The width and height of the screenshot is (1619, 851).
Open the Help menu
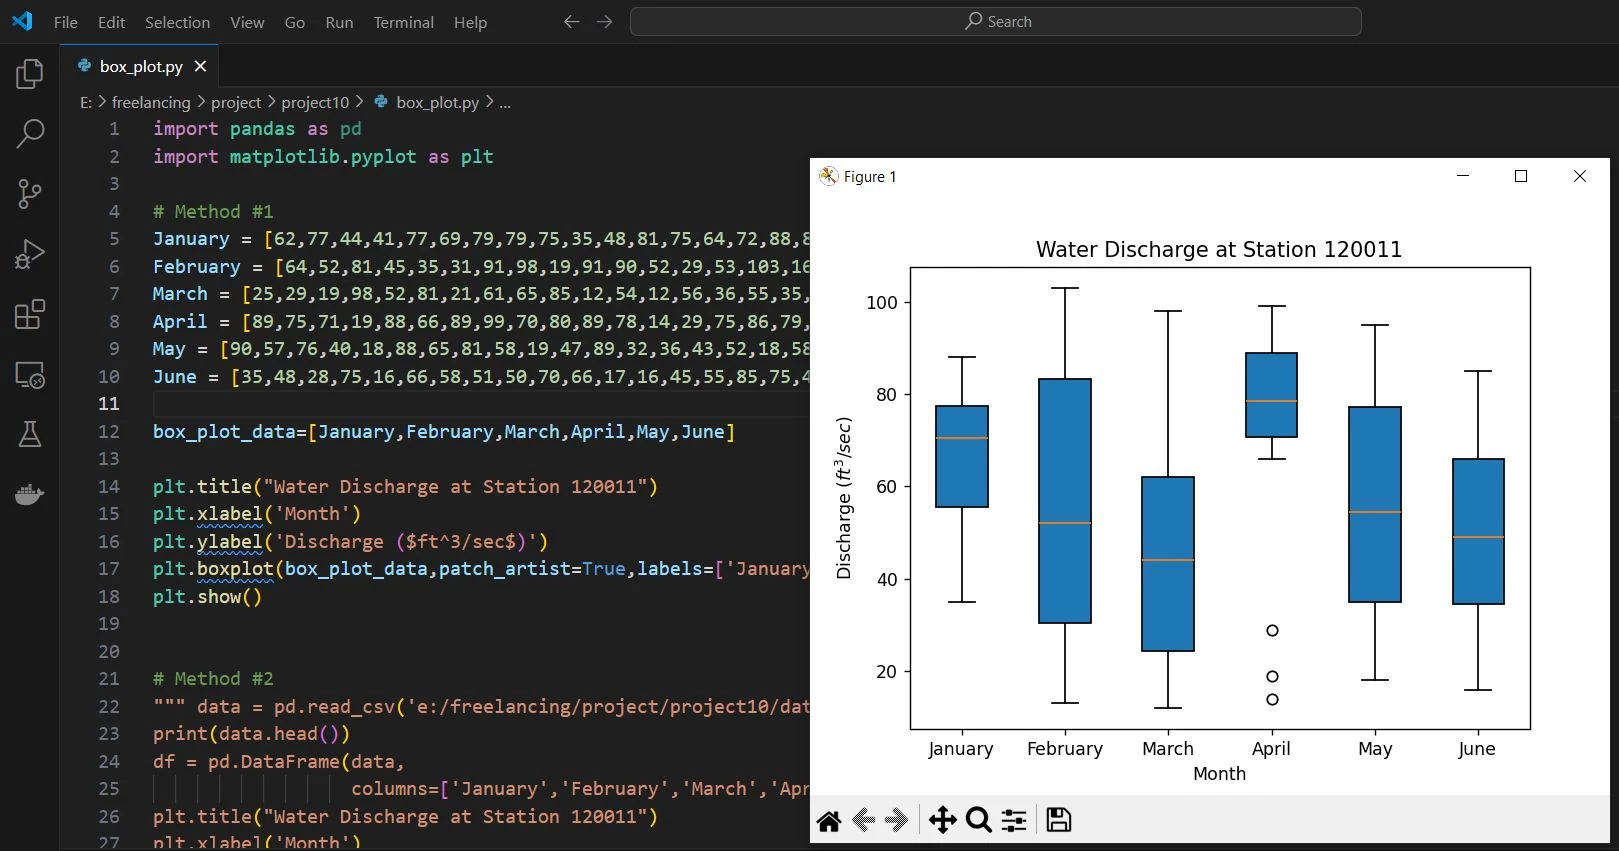click(470, 22)
